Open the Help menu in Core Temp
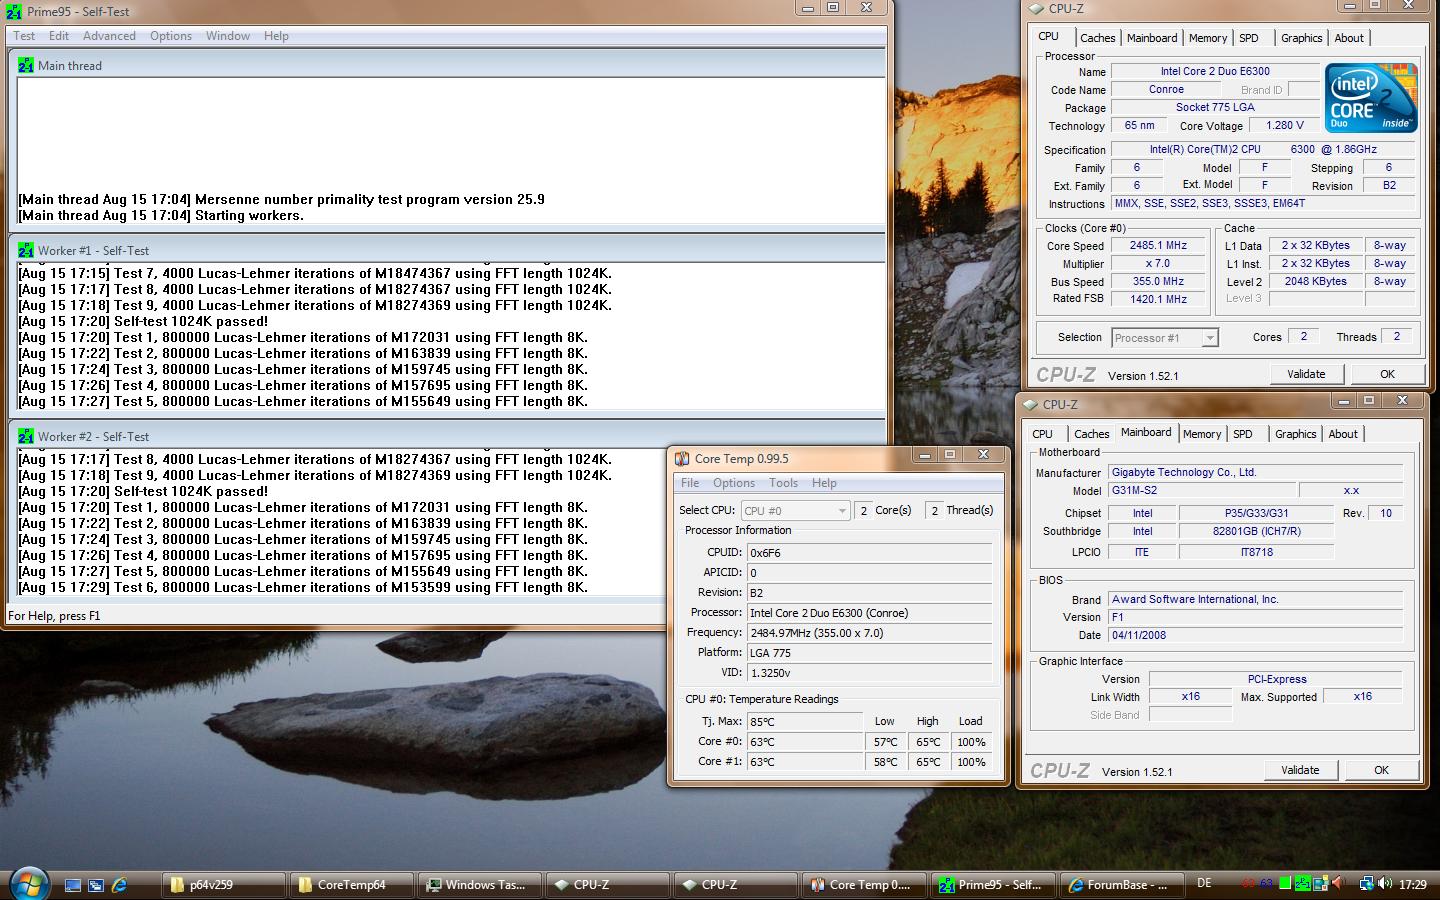The image size is (1440, 900). click(824, 483)
